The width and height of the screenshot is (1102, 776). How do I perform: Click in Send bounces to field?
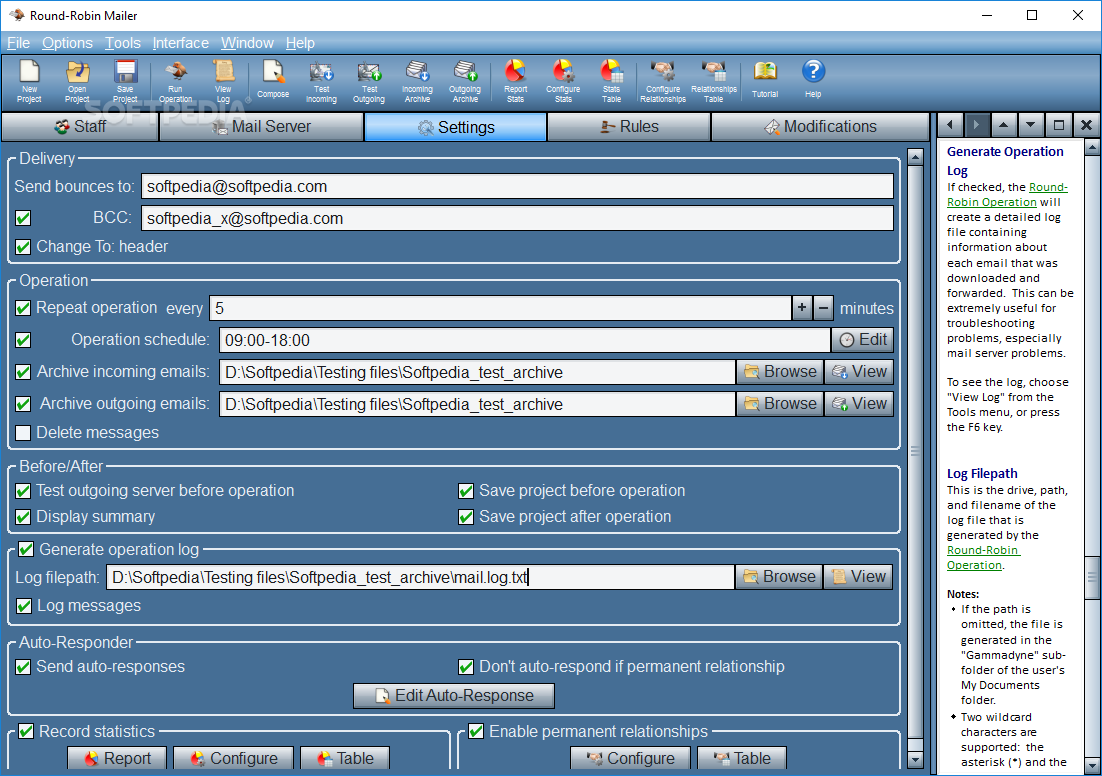click(x=517, y=186)
